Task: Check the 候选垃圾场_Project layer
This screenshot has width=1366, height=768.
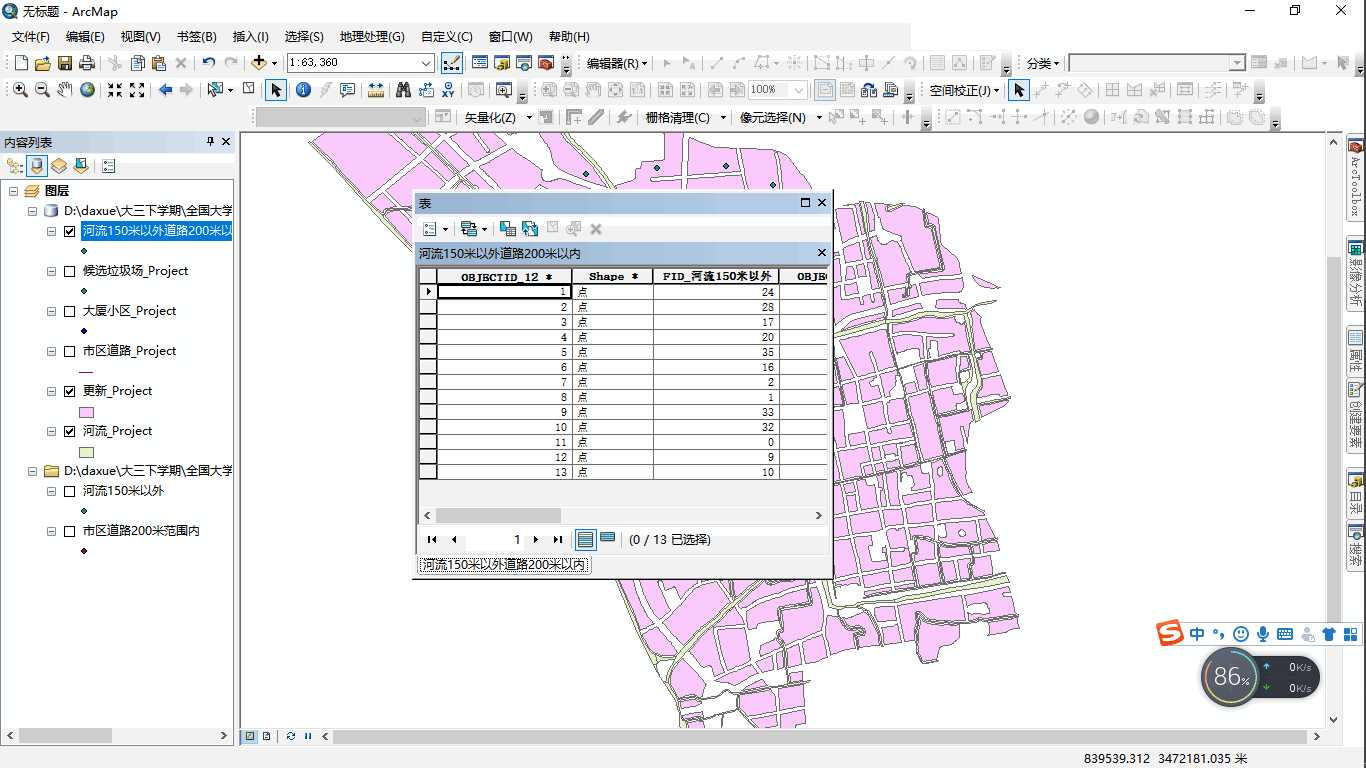Action: pyautogui.click(x=69, y=271)
